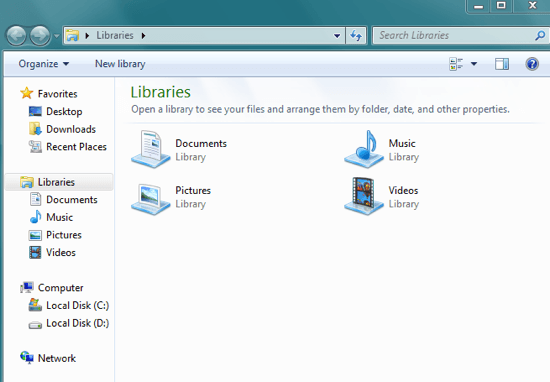Open Music in the sidebar tree
This screenshot has height=382, width=550.
click(x=59, y=217)
